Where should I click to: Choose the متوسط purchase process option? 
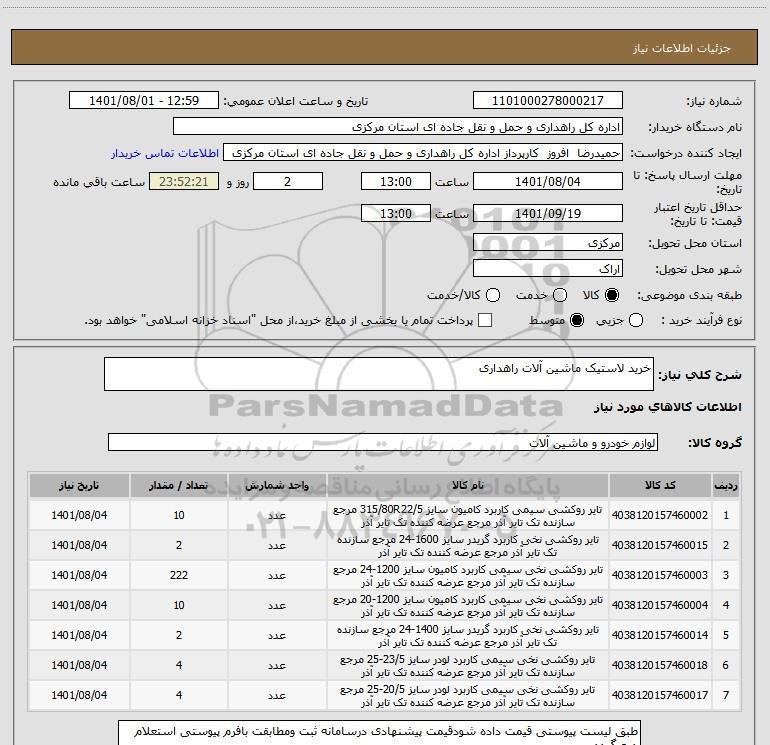(x=577, y=320)
